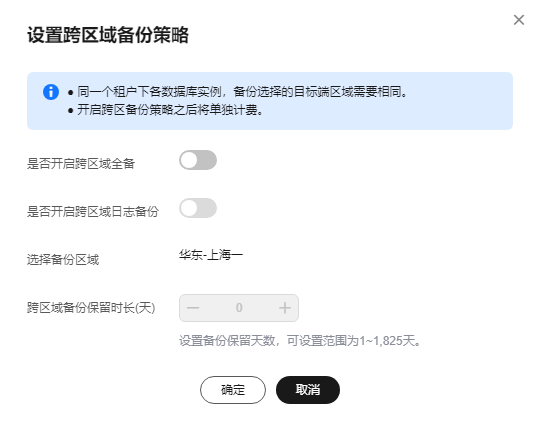Click the 可设置范围为1~1,825天 range hint
The image size is (537, 432).
(351, 341)
